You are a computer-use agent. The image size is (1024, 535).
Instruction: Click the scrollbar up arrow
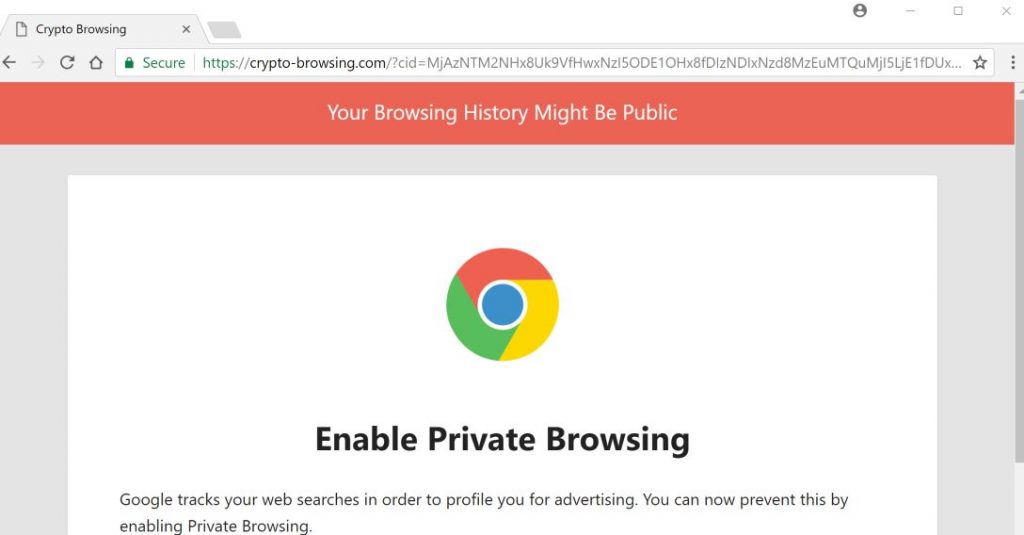(1019, 91)
